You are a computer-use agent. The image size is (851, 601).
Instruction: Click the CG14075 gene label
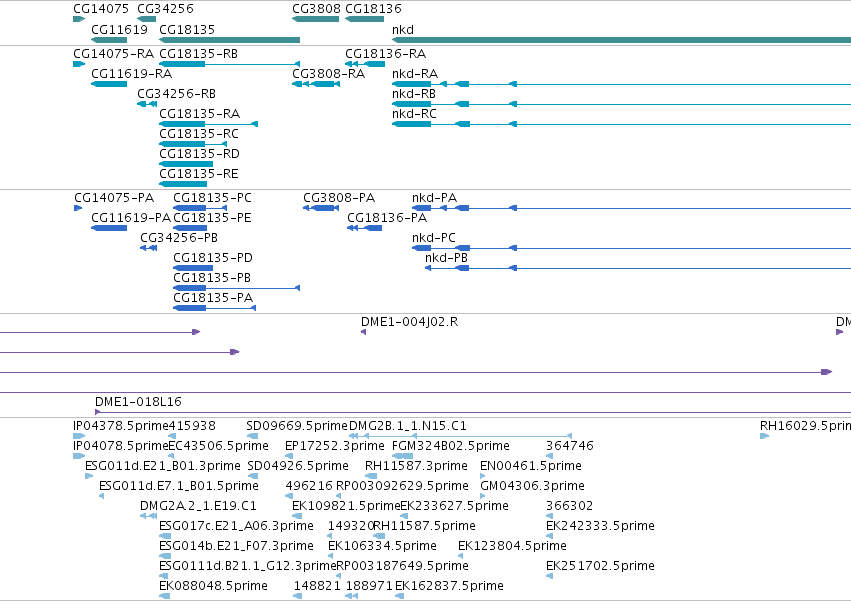click(x=101, y=9)
